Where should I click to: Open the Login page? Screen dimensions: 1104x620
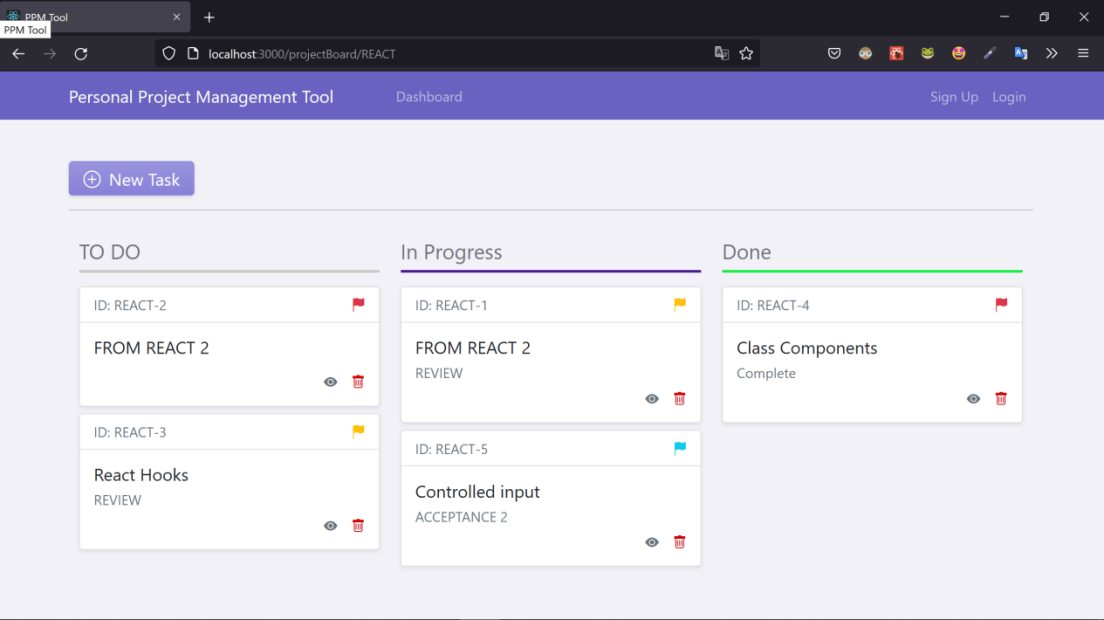click(1009, 96)
